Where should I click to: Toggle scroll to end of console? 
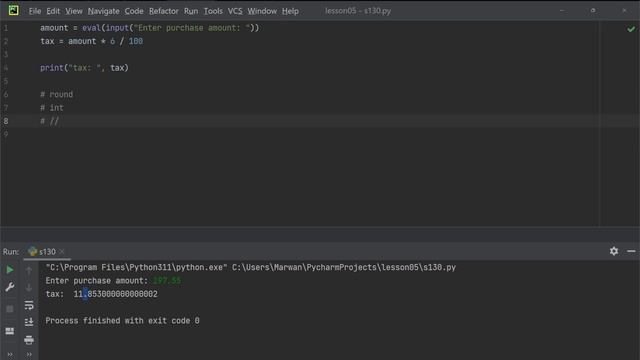point(29,322)
